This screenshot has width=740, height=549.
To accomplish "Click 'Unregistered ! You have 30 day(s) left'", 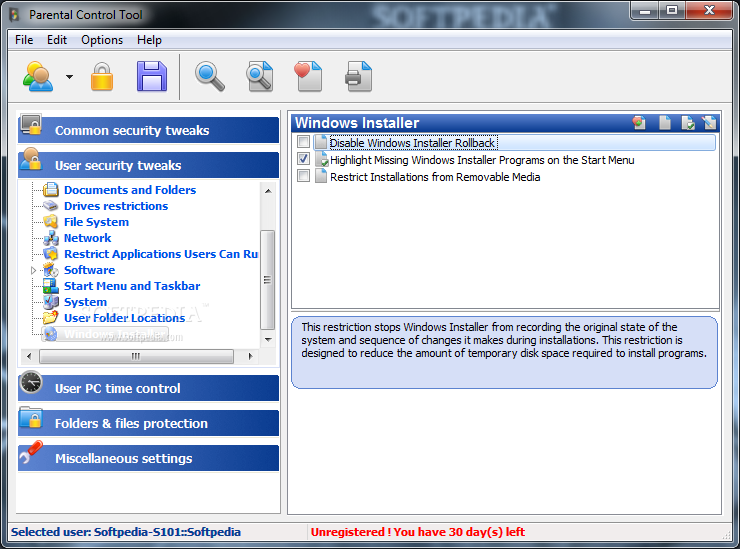I will point(418,532).
